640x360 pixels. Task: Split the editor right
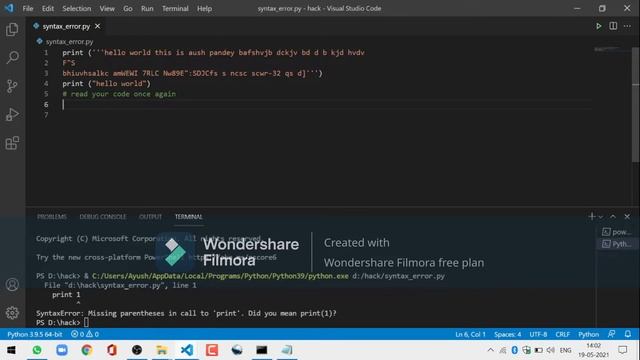tap(613, 26)
